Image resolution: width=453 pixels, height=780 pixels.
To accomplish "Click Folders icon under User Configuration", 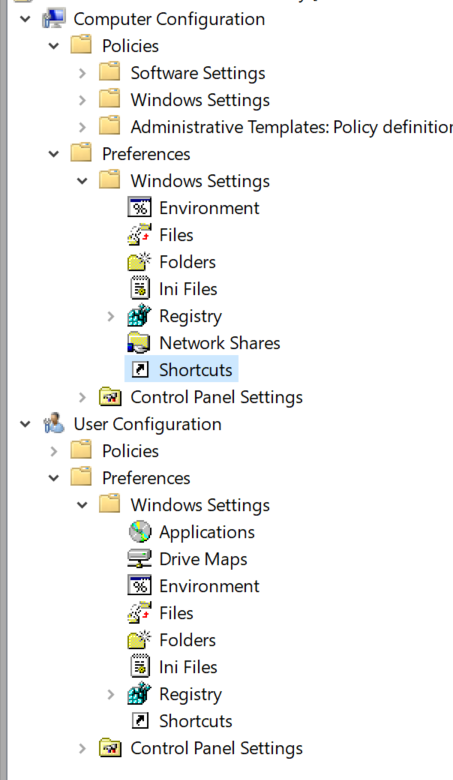I will [x=139, y=640].
